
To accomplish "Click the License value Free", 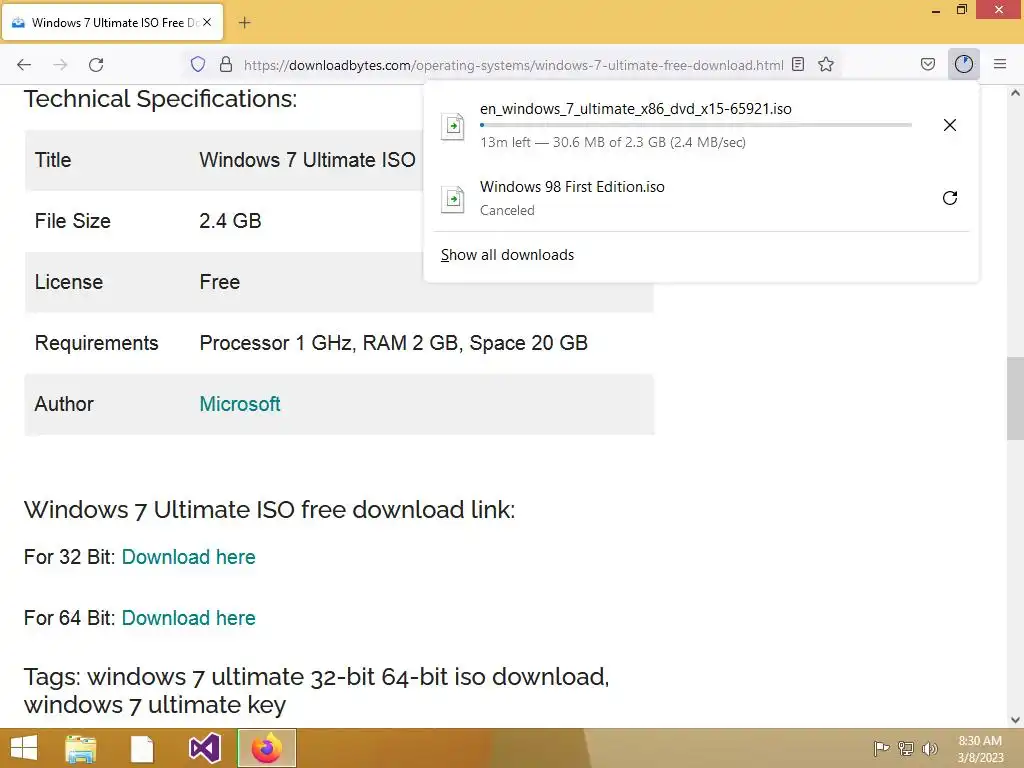I will (x=219, y=282).
